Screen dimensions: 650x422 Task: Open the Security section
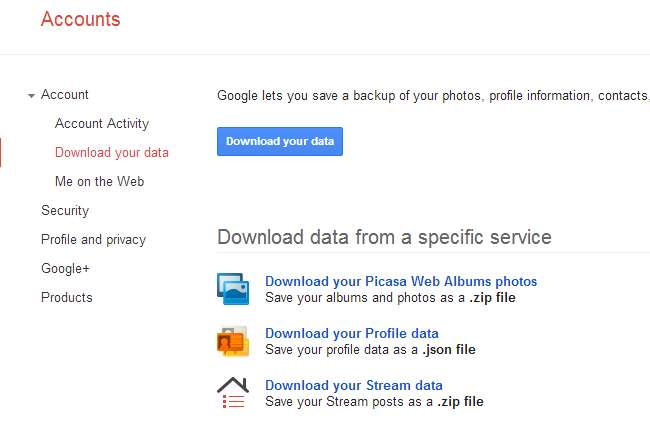click(65, 211)
